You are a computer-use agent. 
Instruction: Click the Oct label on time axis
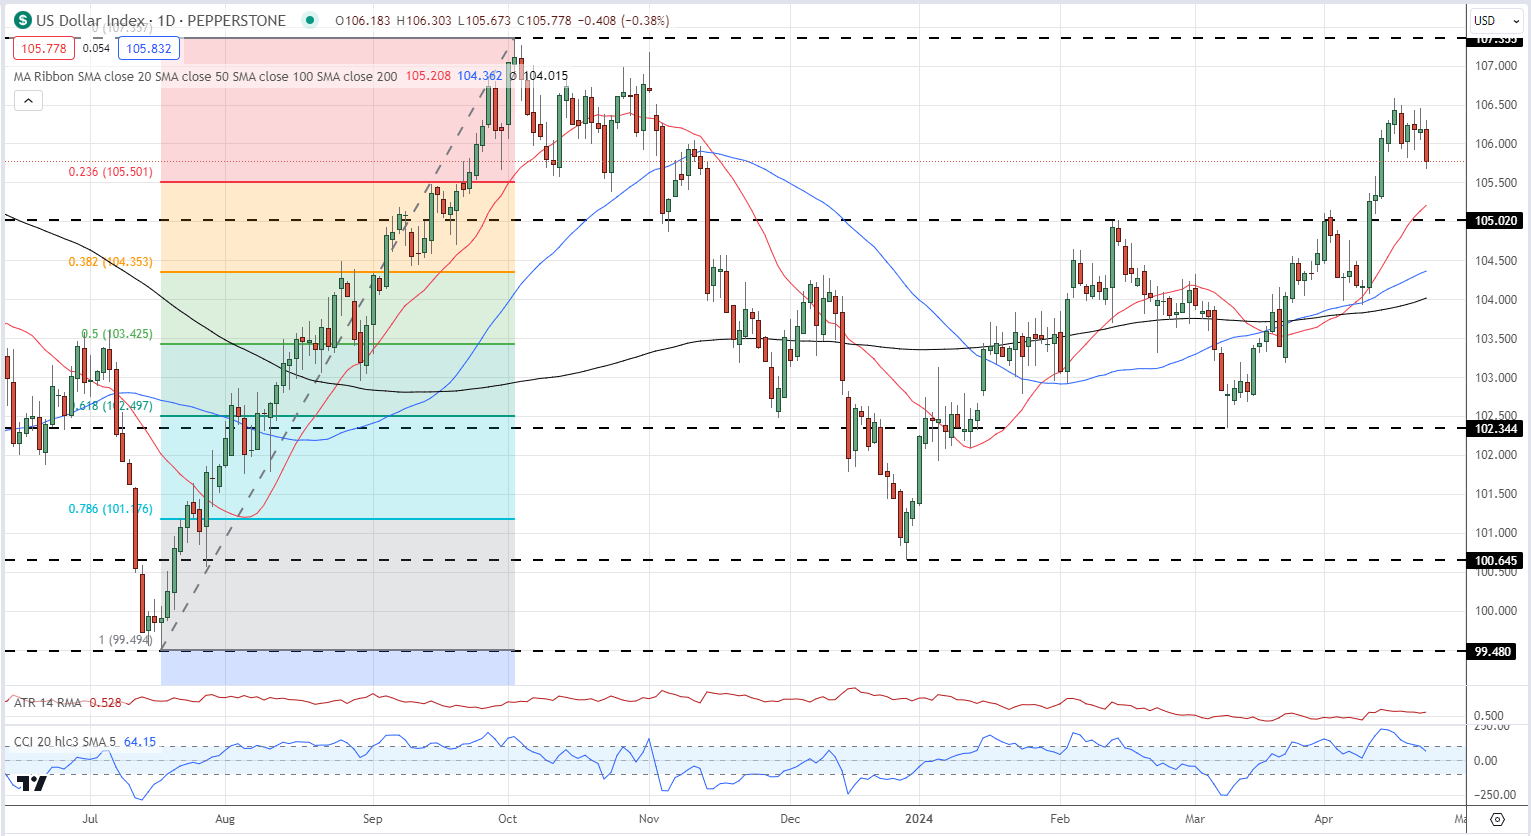508,819
